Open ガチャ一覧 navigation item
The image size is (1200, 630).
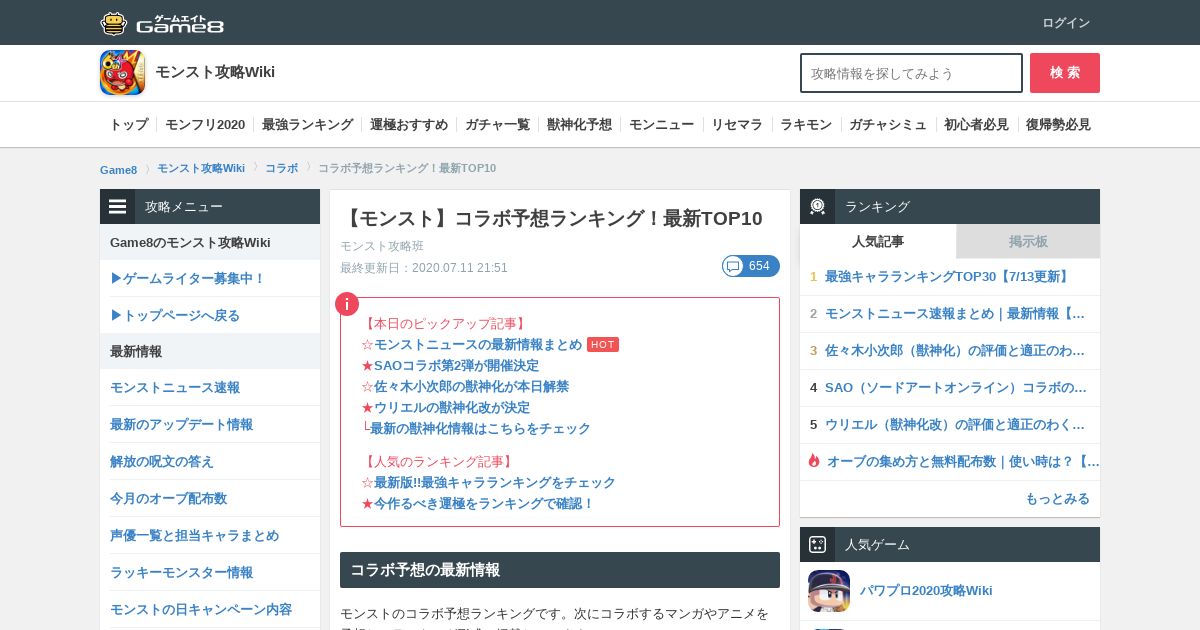coord(498,125)
